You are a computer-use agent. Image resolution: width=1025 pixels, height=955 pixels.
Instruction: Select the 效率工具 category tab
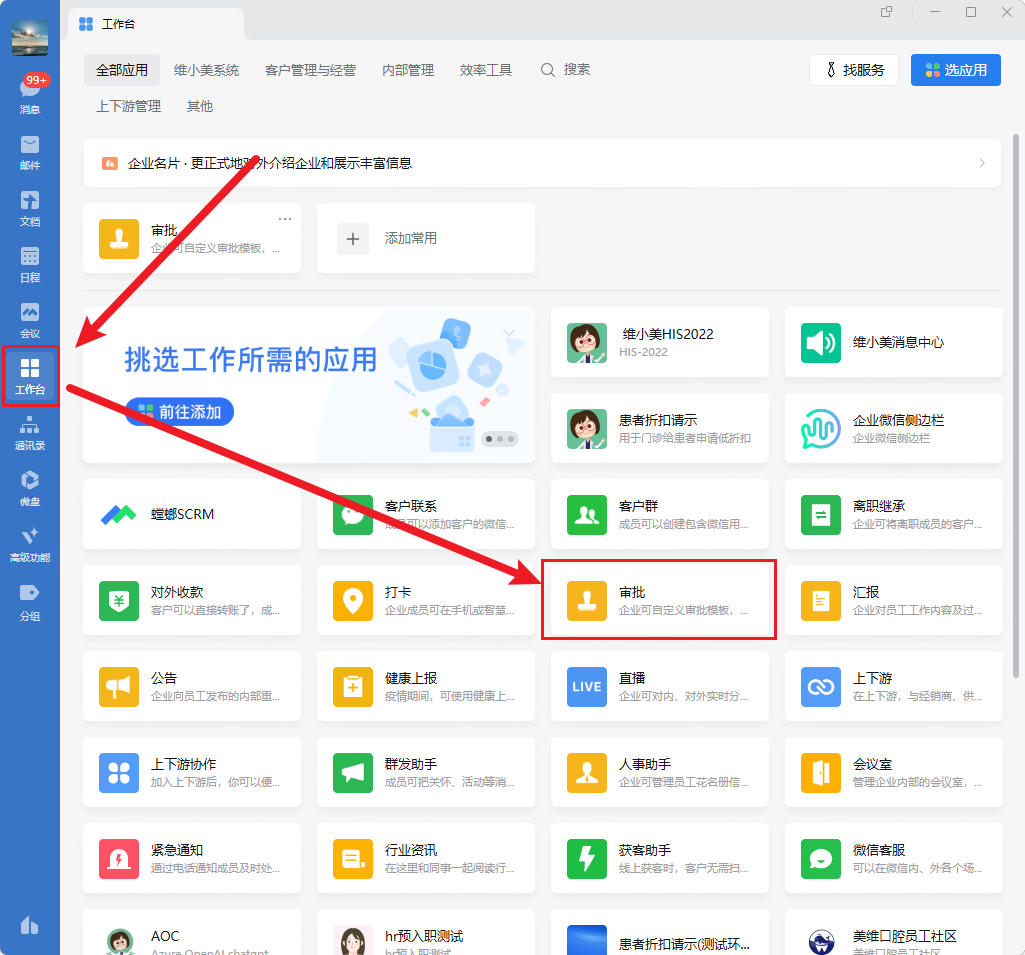[486, 70]
